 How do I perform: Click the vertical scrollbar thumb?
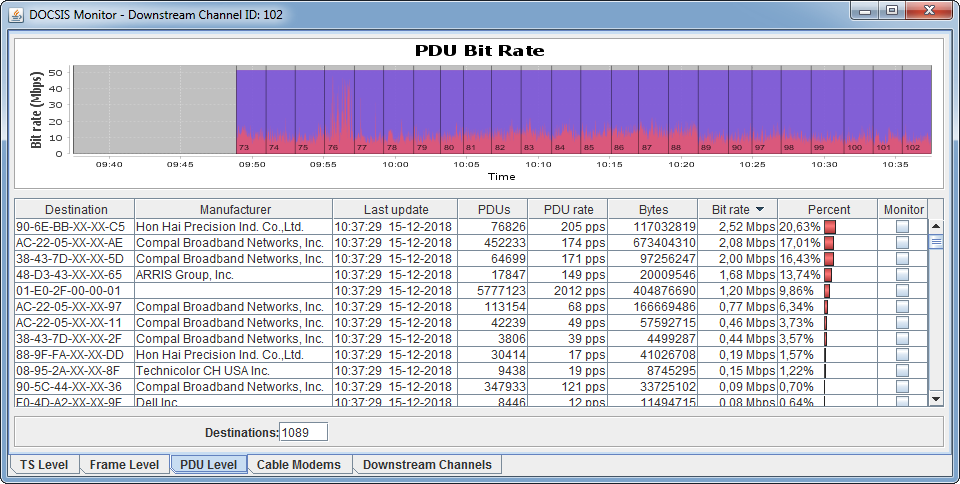tap(936, 242)
